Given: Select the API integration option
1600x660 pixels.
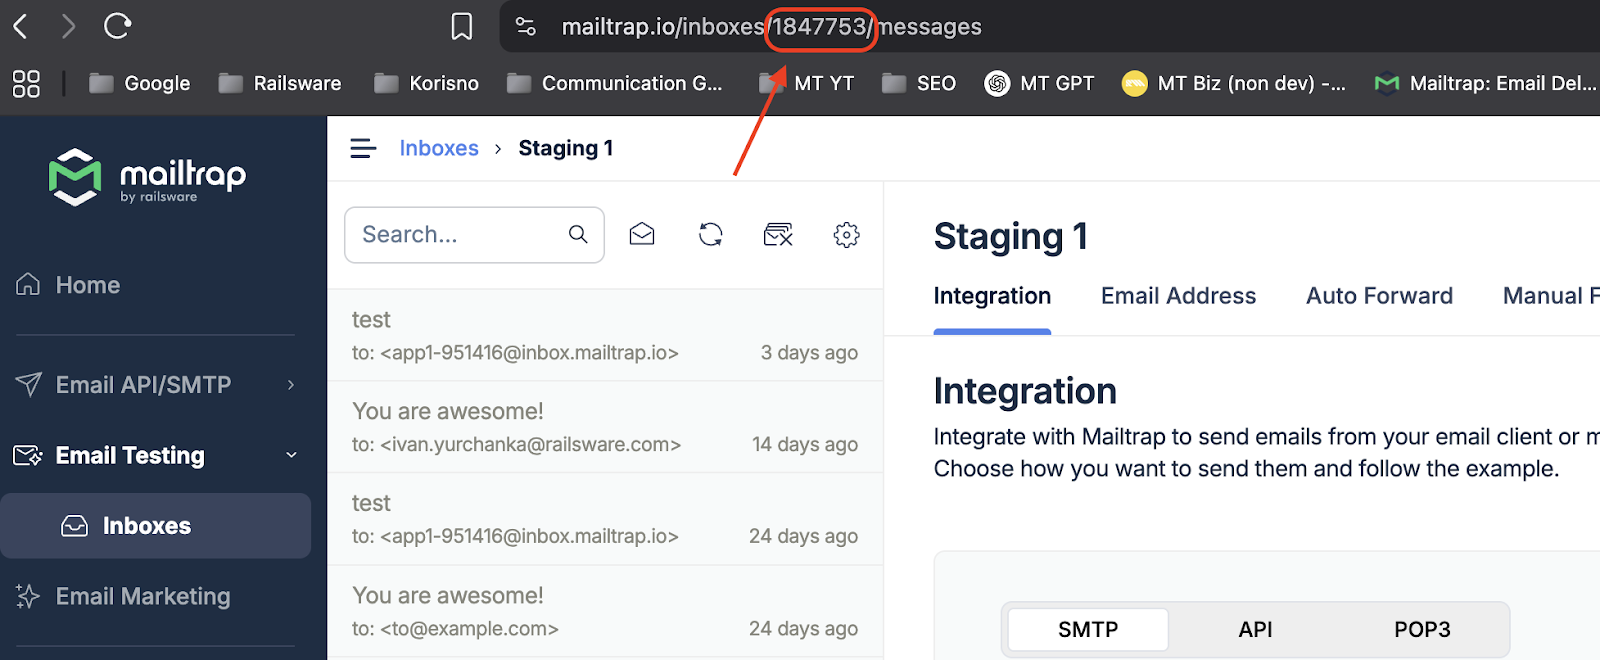Looking at the screenshot, I should click(x=1255, y=630).
